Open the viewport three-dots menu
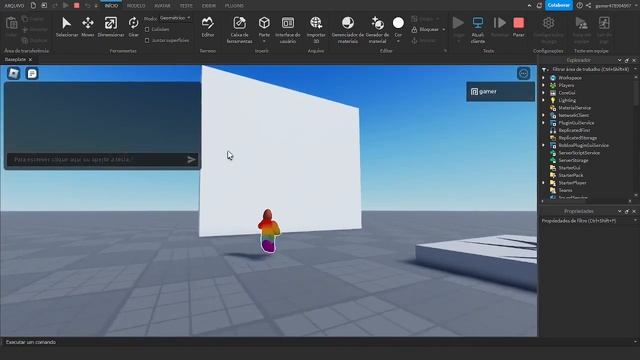The image size is (640, 360). 524,73
